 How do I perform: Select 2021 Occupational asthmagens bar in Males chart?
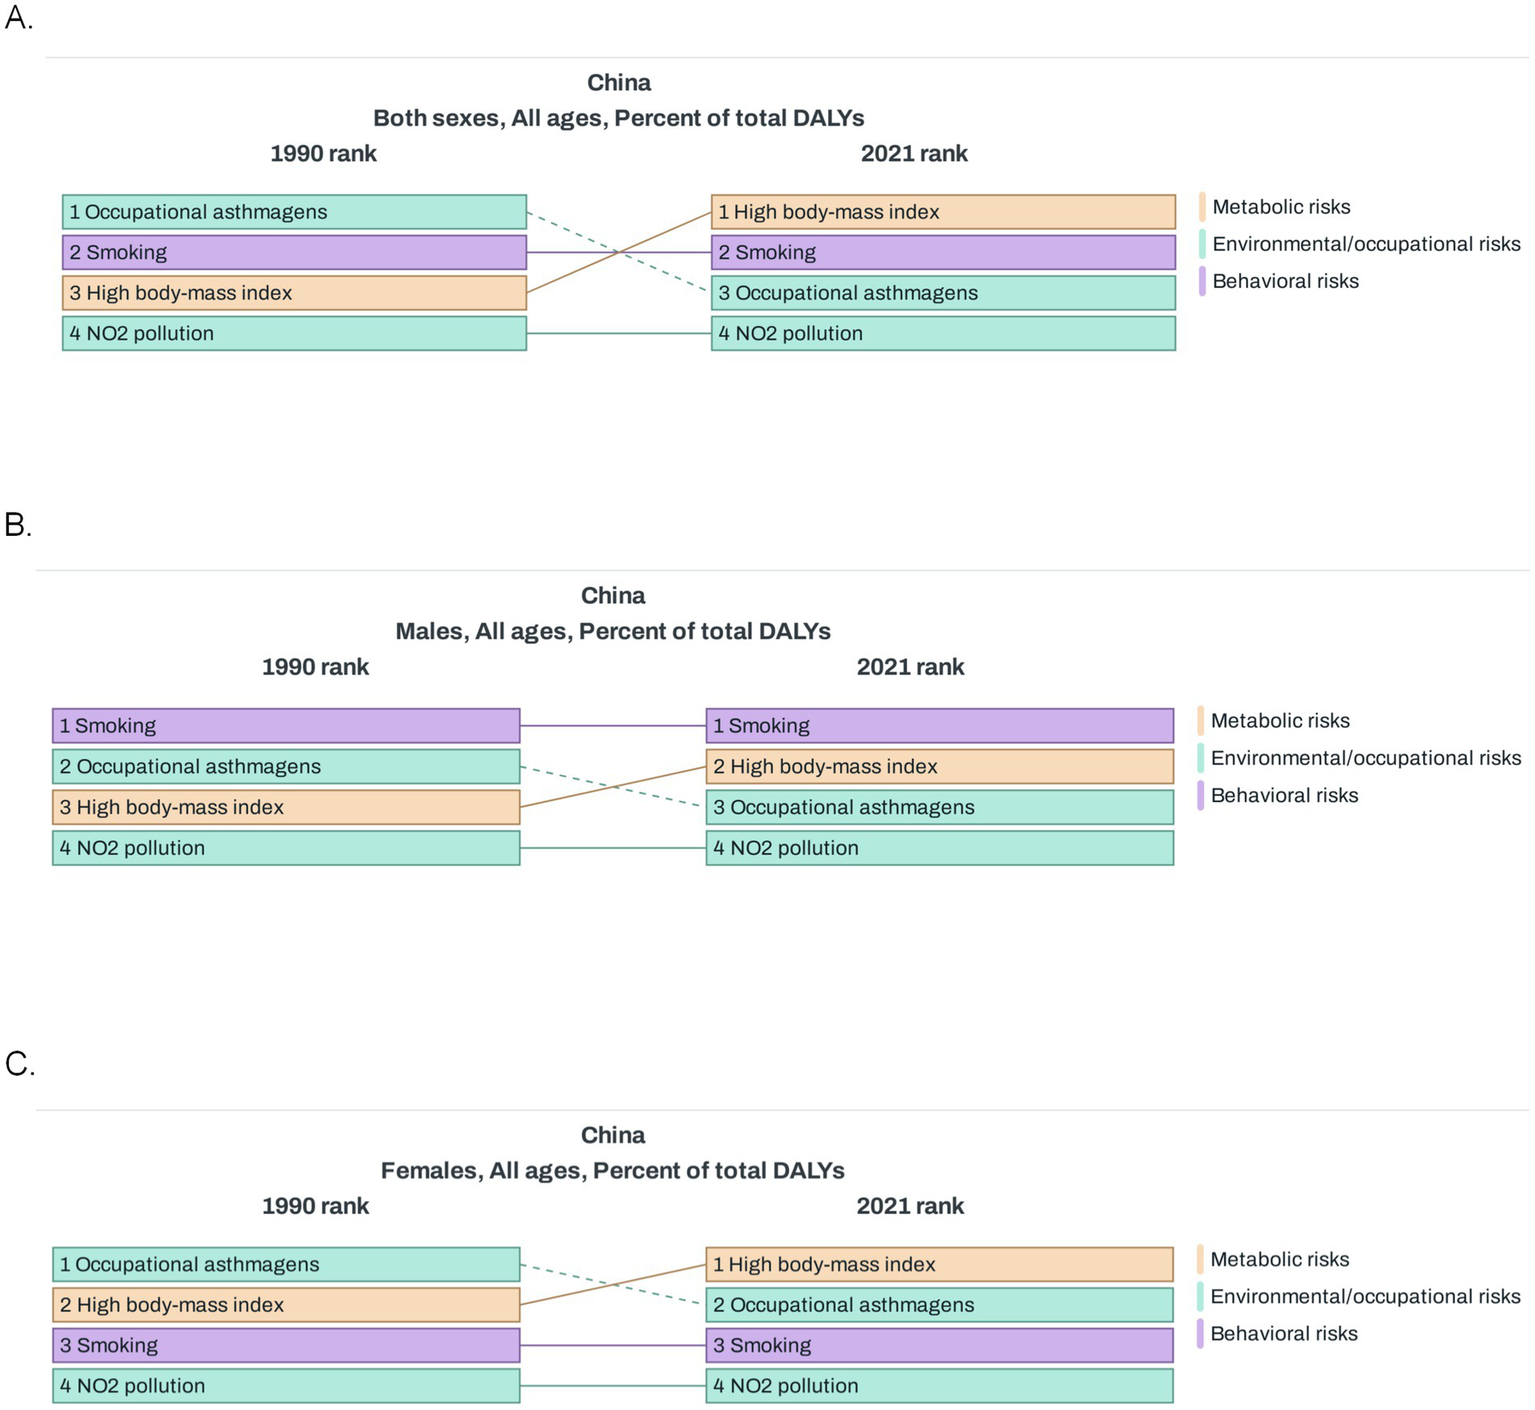939,808
